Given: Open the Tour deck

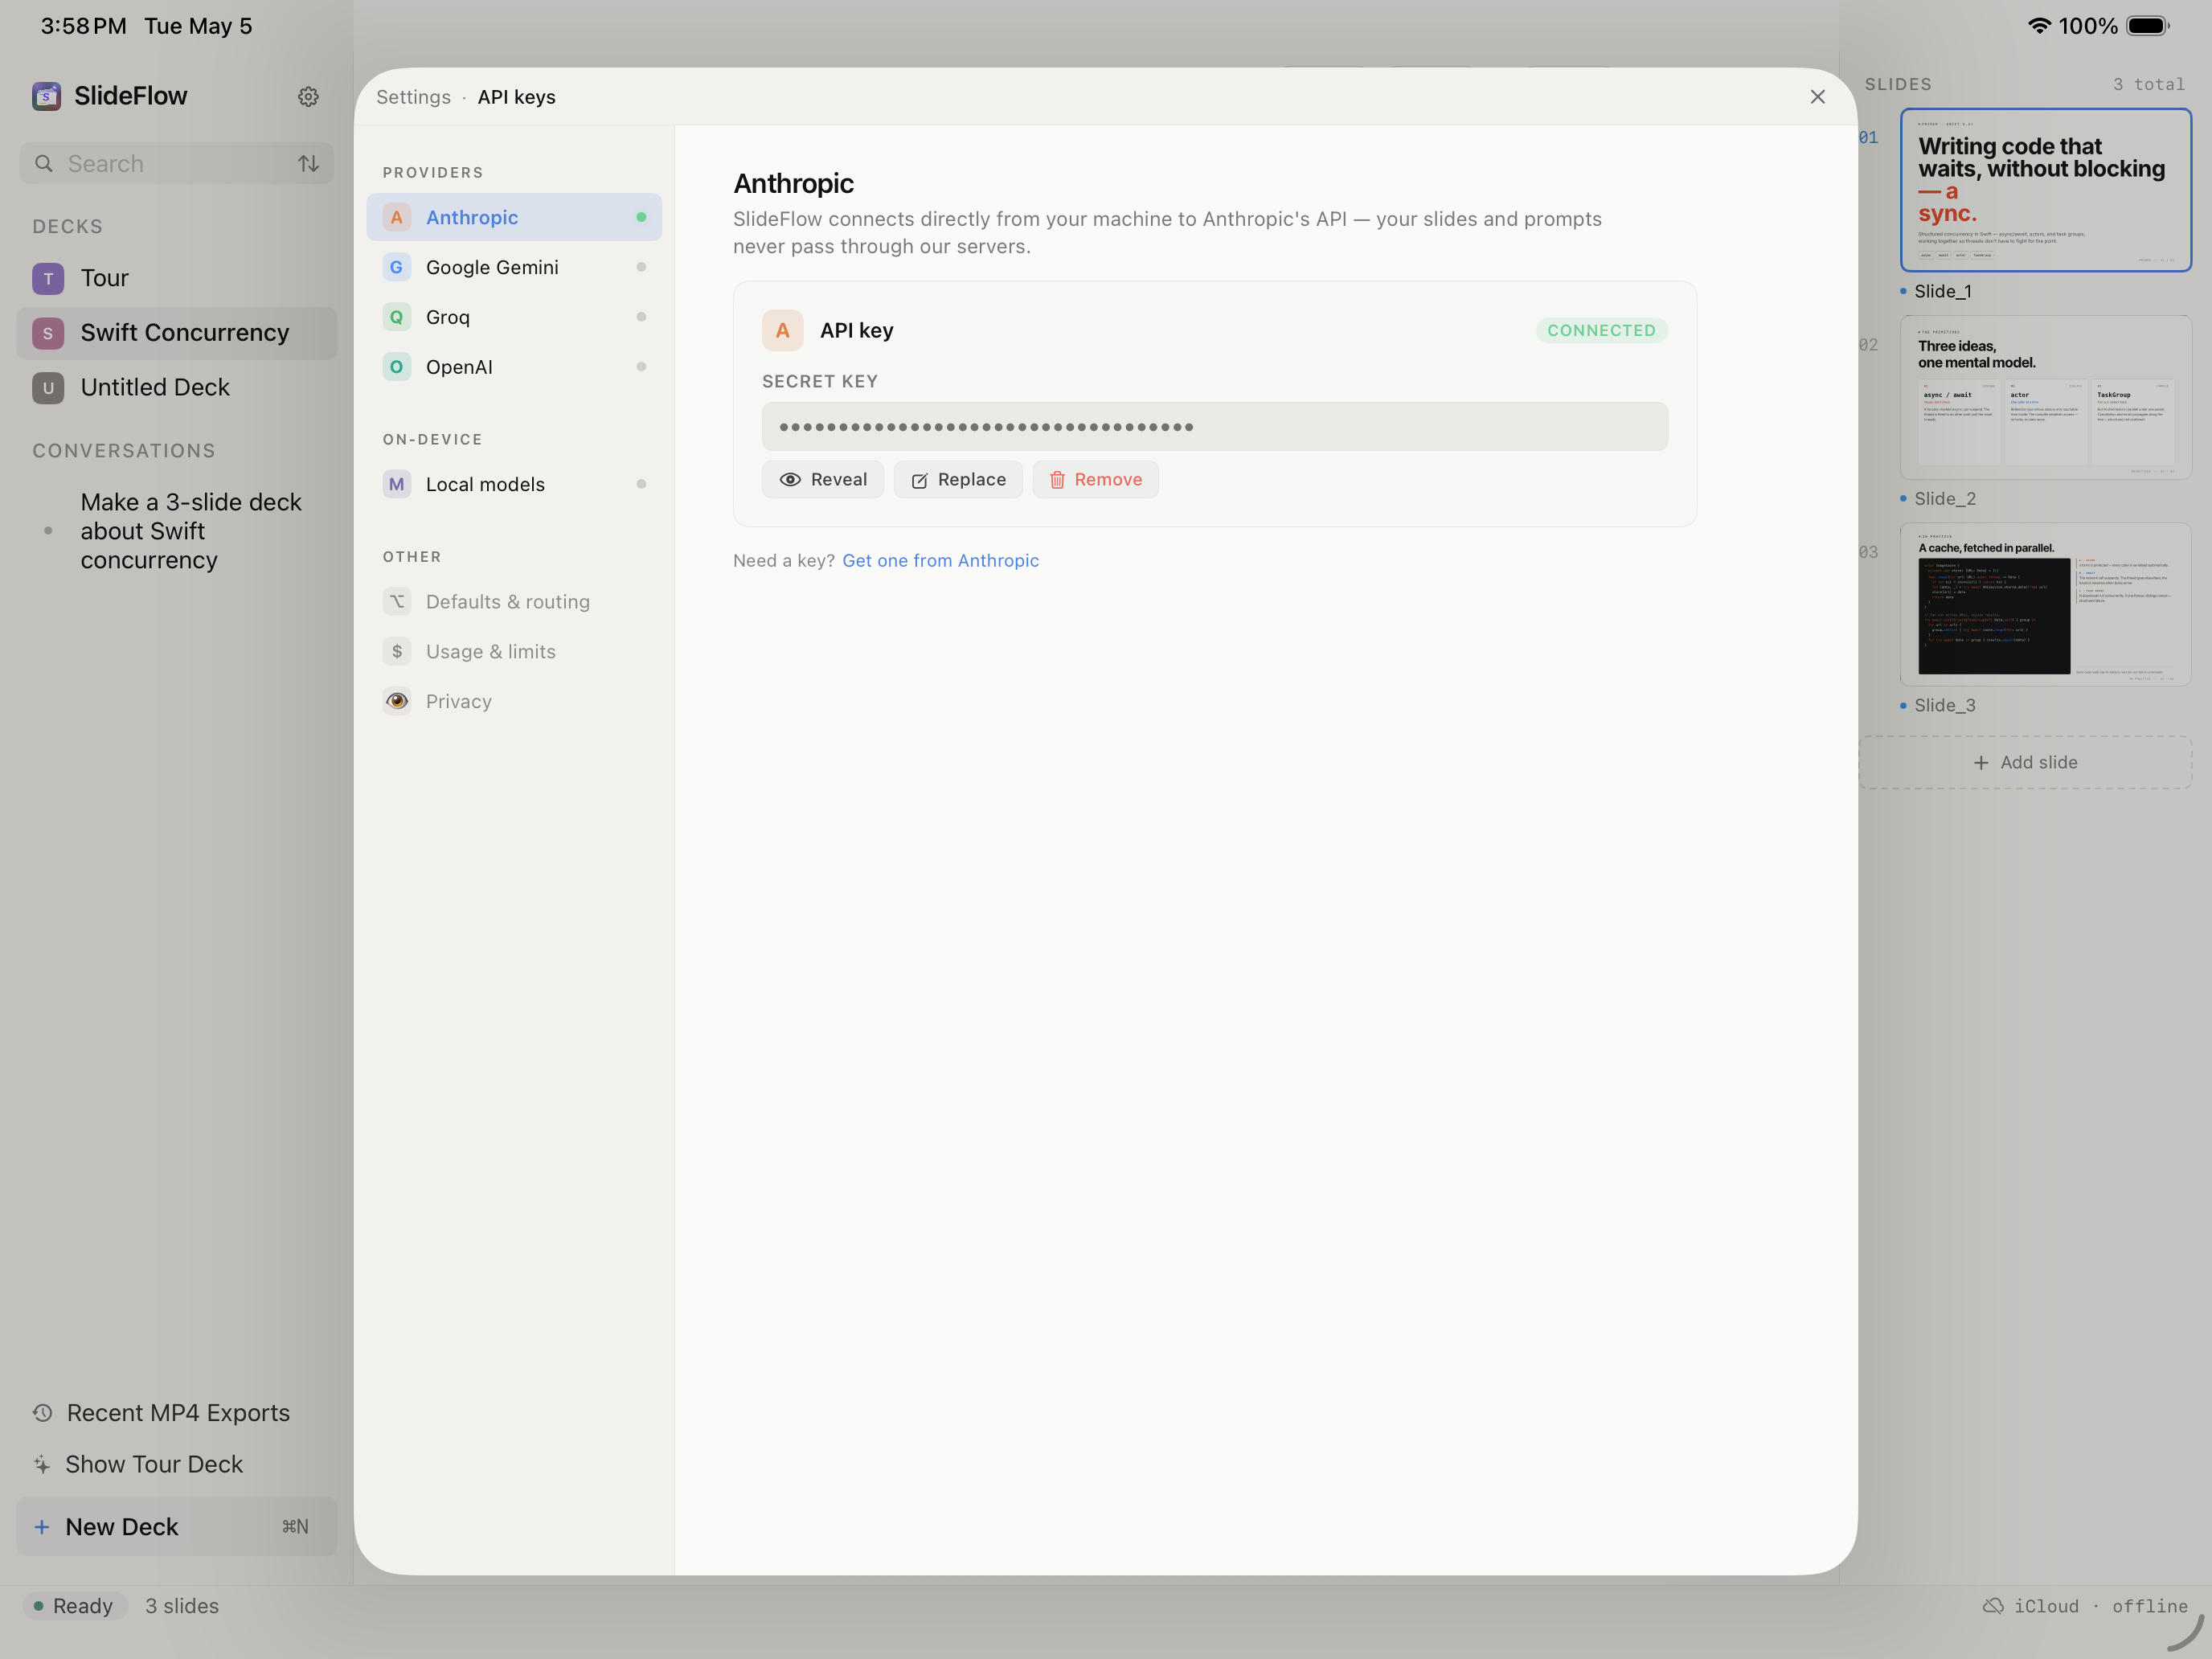Looking at the screenshot, I should (177, 278).
